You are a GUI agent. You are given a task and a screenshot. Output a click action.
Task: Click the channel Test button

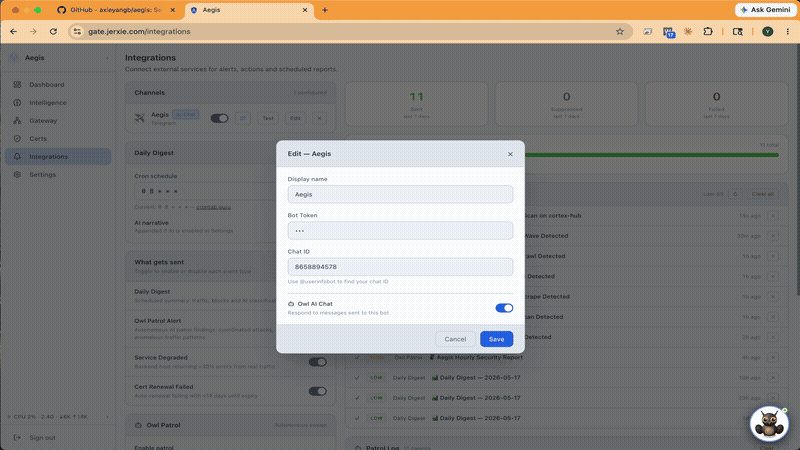(x=268, y=118)
